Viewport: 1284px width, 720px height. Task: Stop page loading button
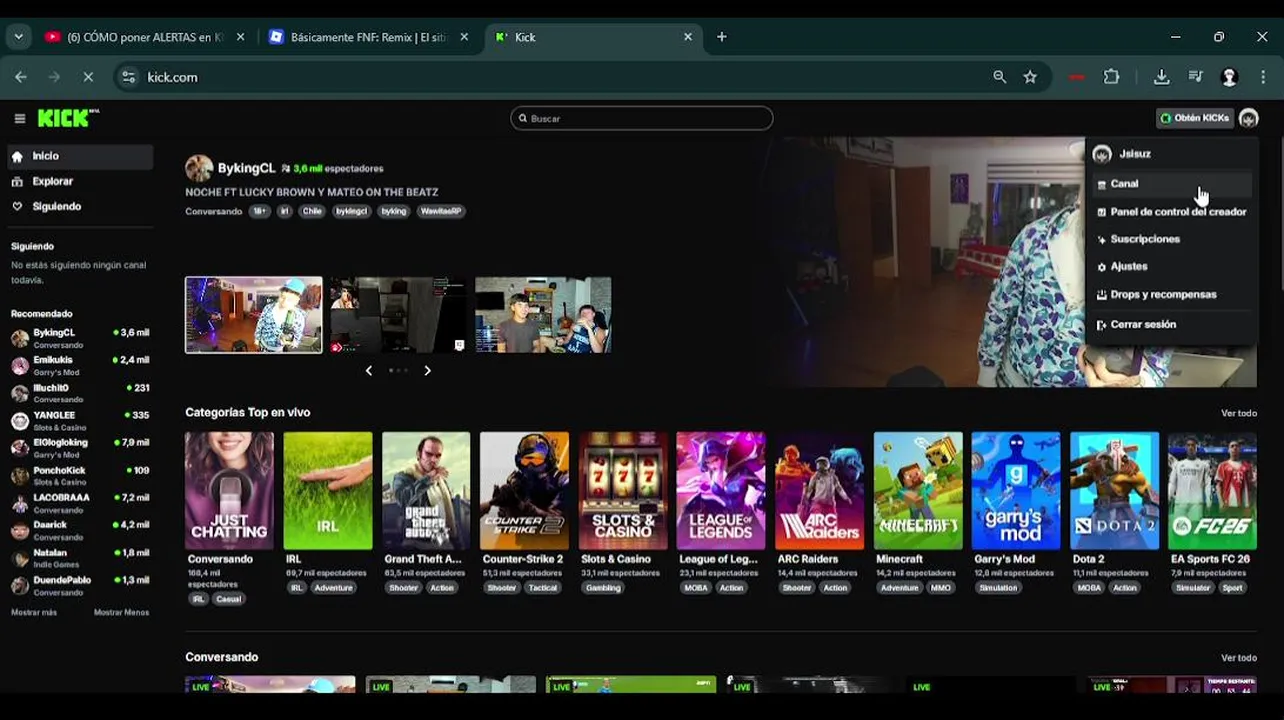pos(87,77)
